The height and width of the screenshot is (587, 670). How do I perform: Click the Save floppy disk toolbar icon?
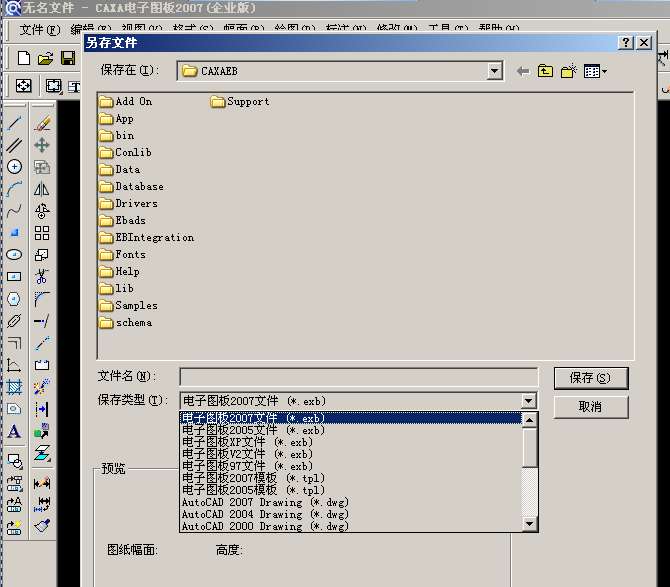click(x=68, y=58)
